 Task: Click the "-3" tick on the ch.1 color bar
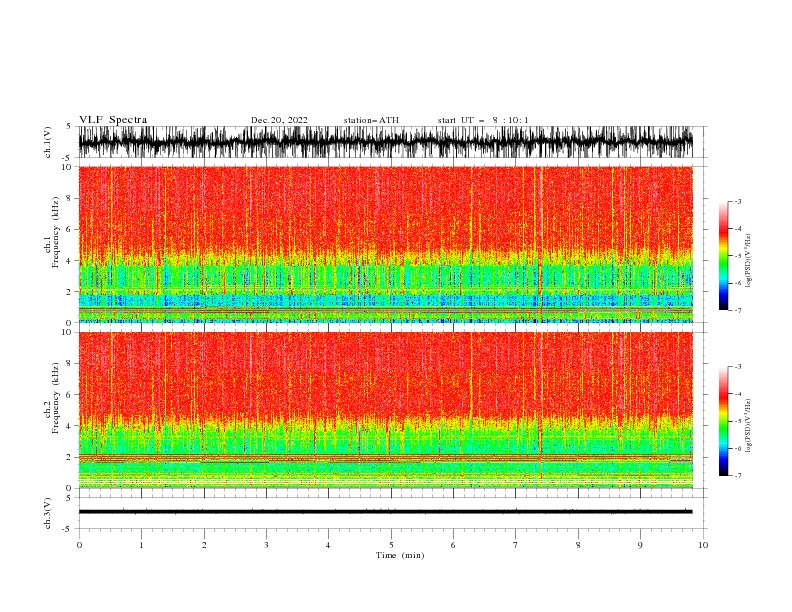[738, 201]
